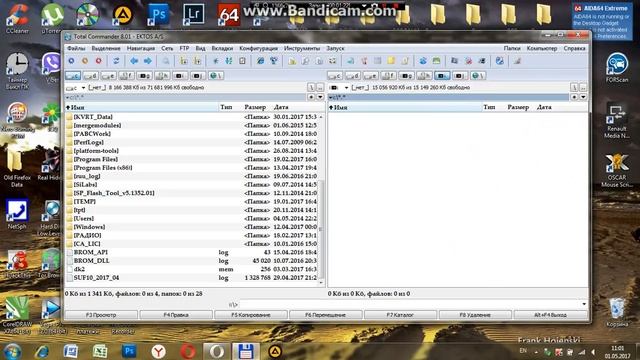Switch right panel to drive c

335,76
